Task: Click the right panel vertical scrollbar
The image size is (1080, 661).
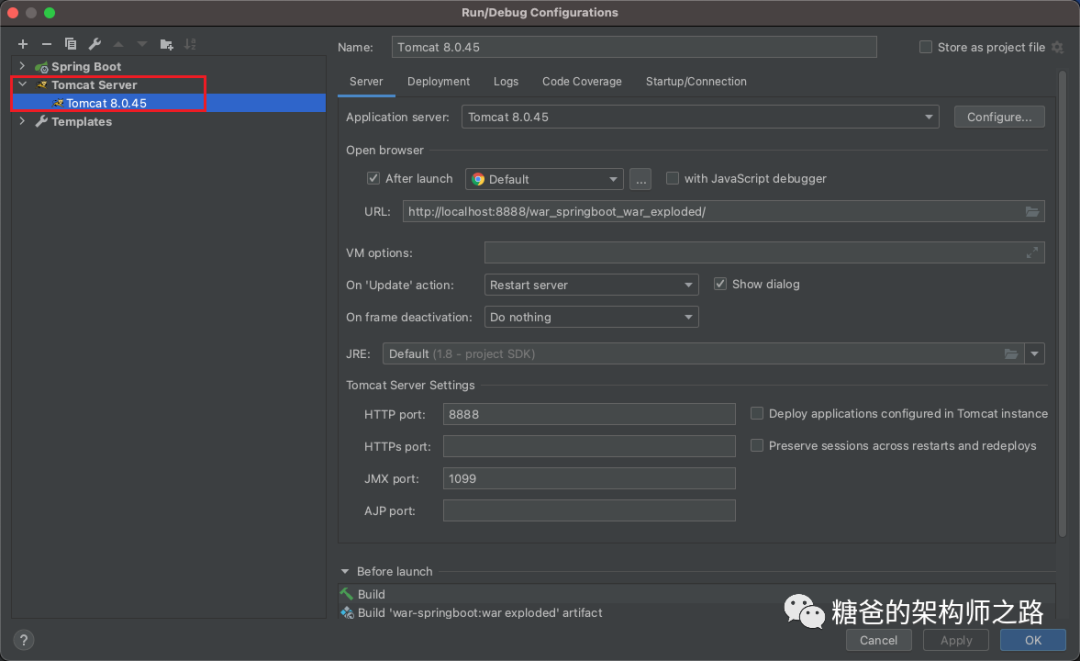Action: tap(1062, 303)
